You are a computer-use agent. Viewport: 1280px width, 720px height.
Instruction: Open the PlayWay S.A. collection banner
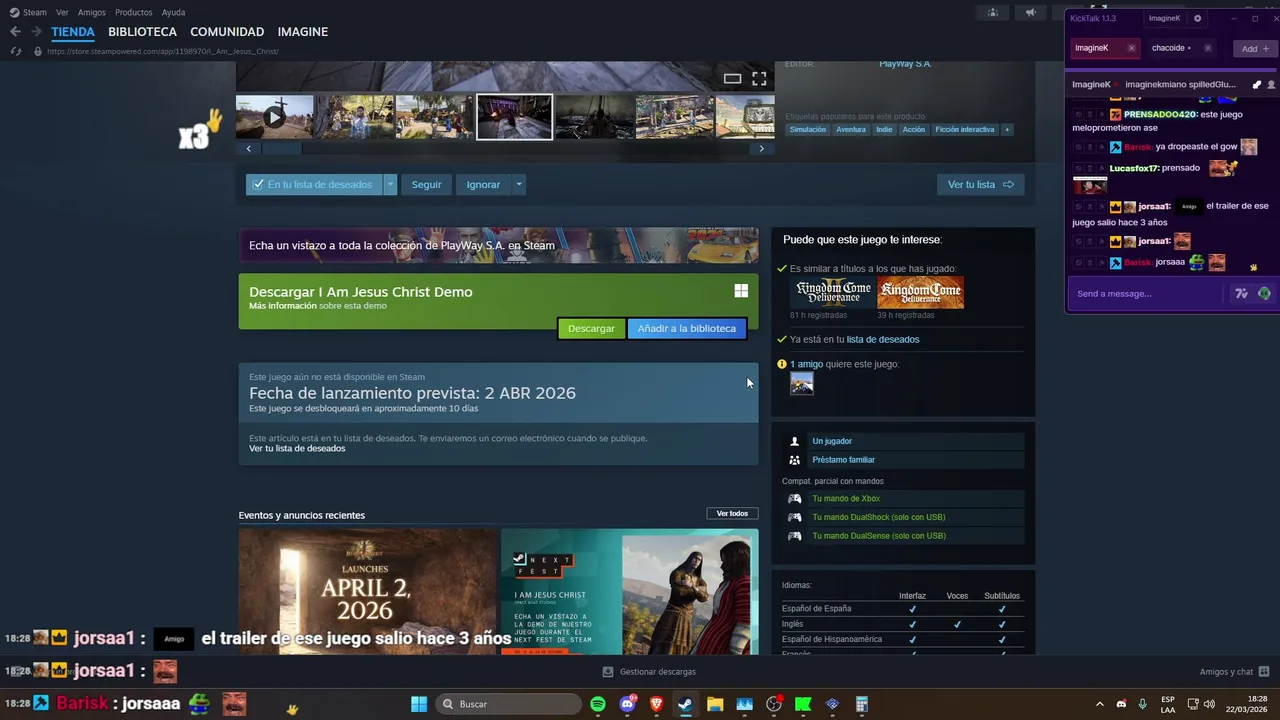[498, 245]
